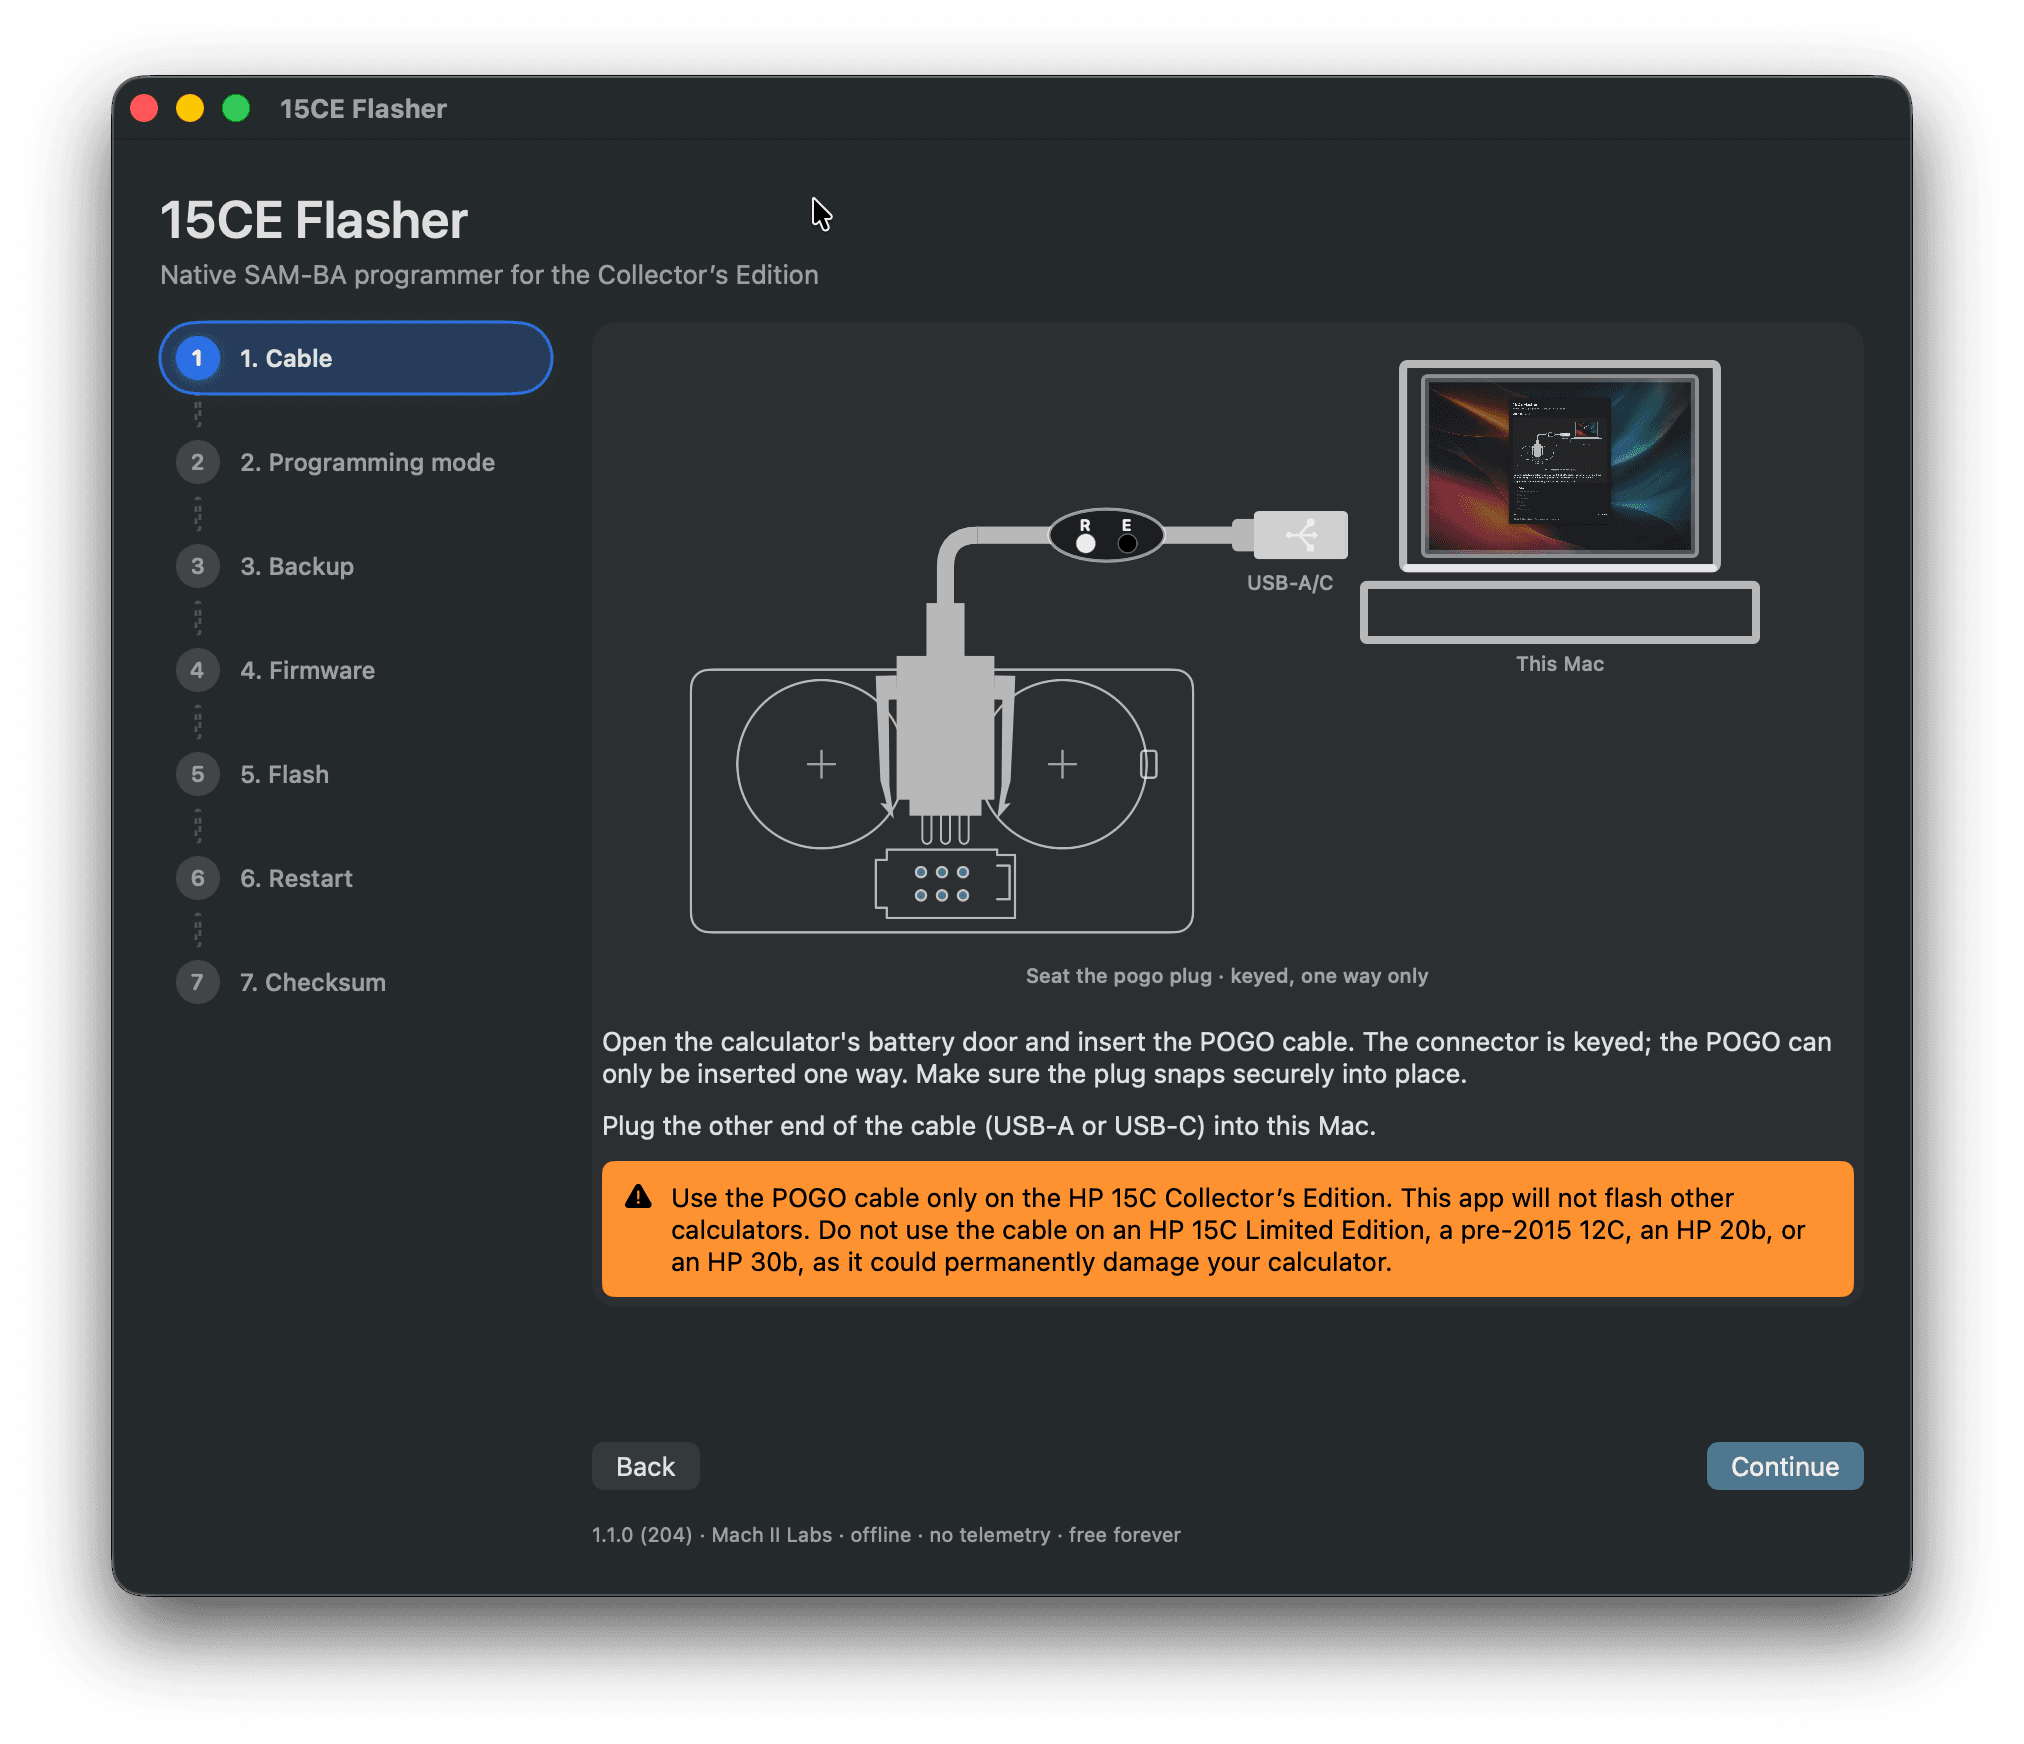
Task: Minimize the window with yellow button
Action: point(190,108)
